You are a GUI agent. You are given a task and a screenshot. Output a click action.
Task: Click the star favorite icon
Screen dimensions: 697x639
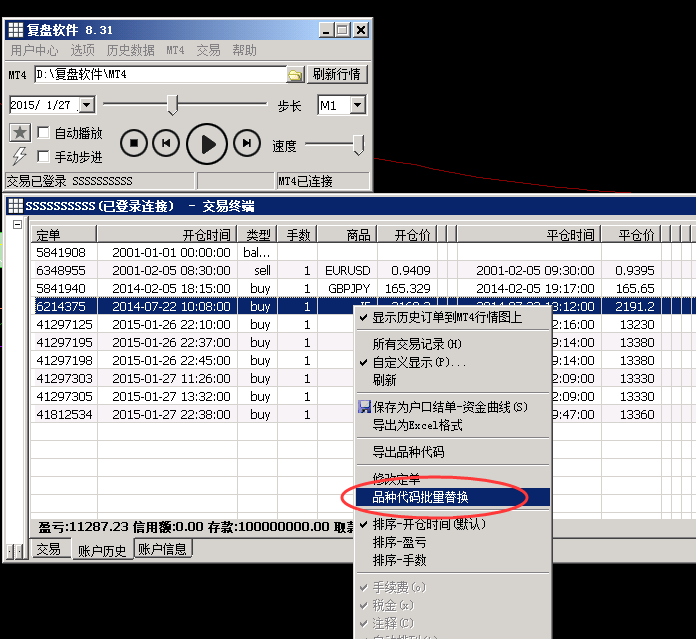pyautogui.click(x=19, y=133)
